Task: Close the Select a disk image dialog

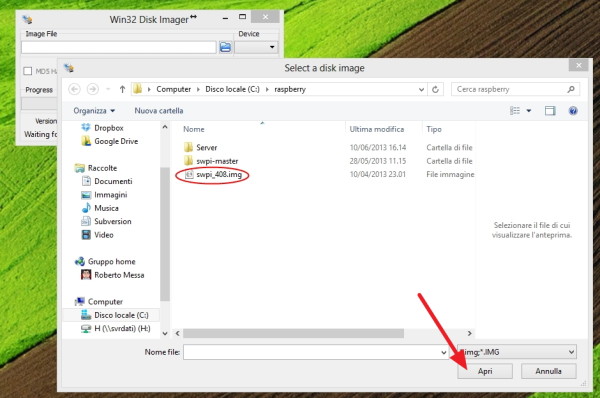Action: tap(579, 65)
